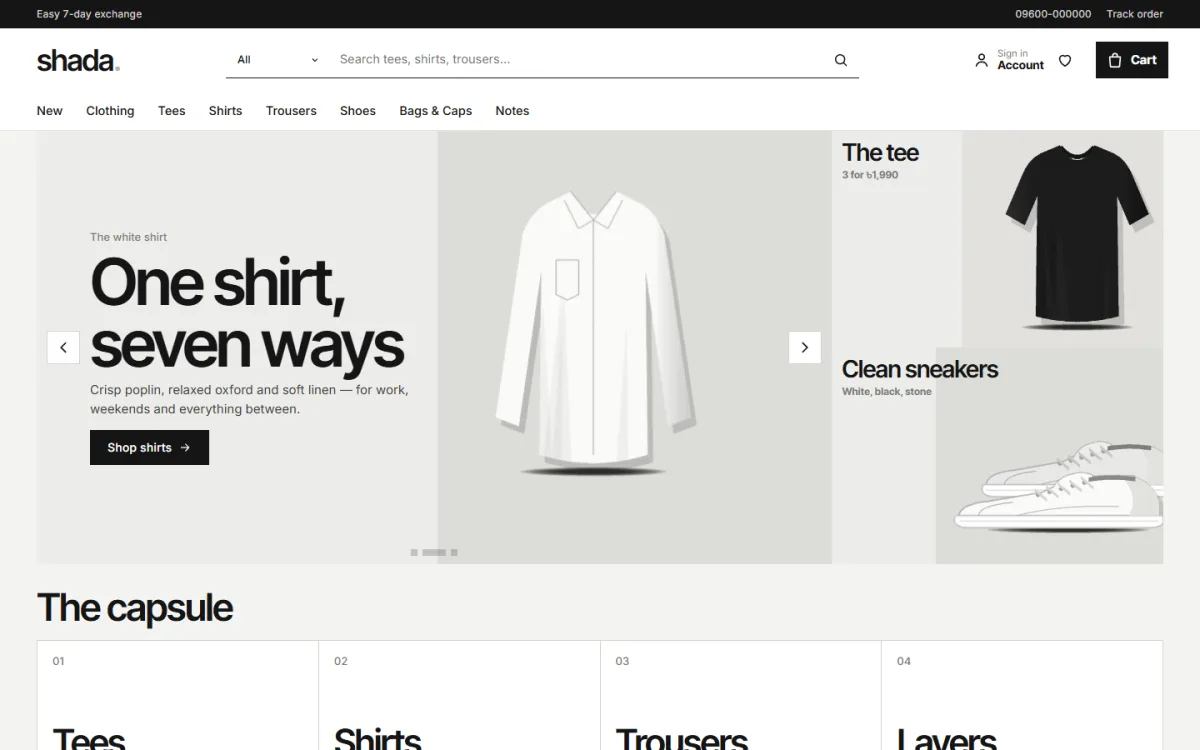Image resolution: width=1200 pixels, height=750 pixels.
Task: Open the Cart button
Action: click(x=1132, y=60)
